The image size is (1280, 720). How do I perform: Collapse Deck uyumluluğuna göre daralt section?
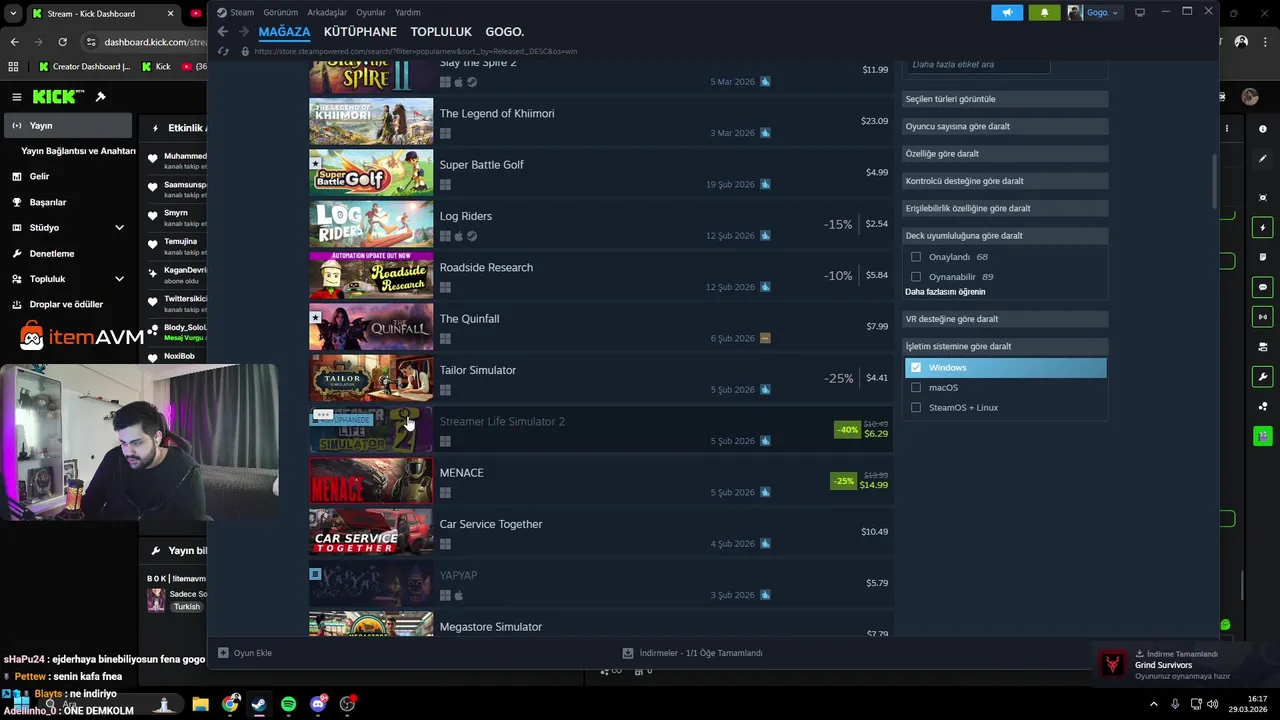click(1005, 235)
